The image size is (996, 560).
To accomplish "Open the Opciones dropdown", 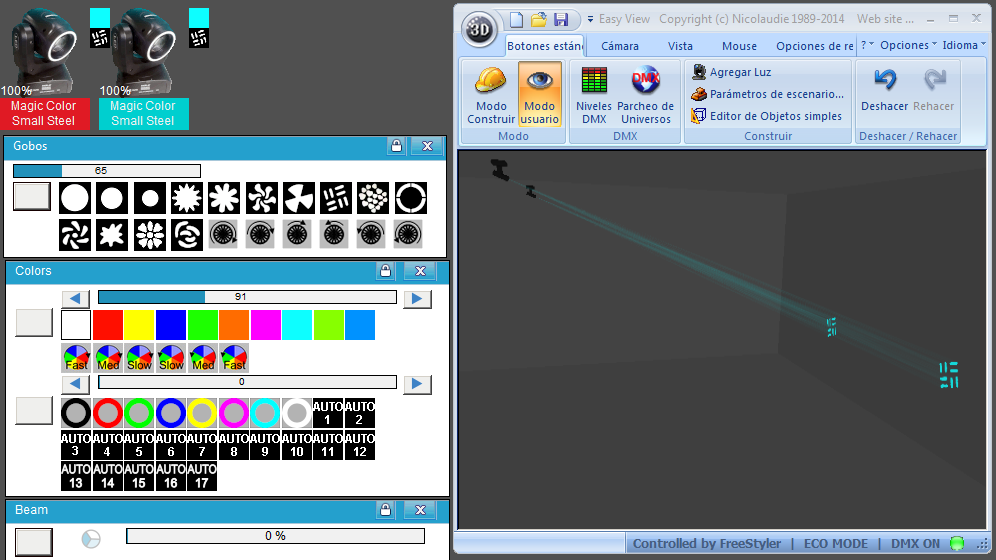I will pyautogui.click(x=908, y=45).
